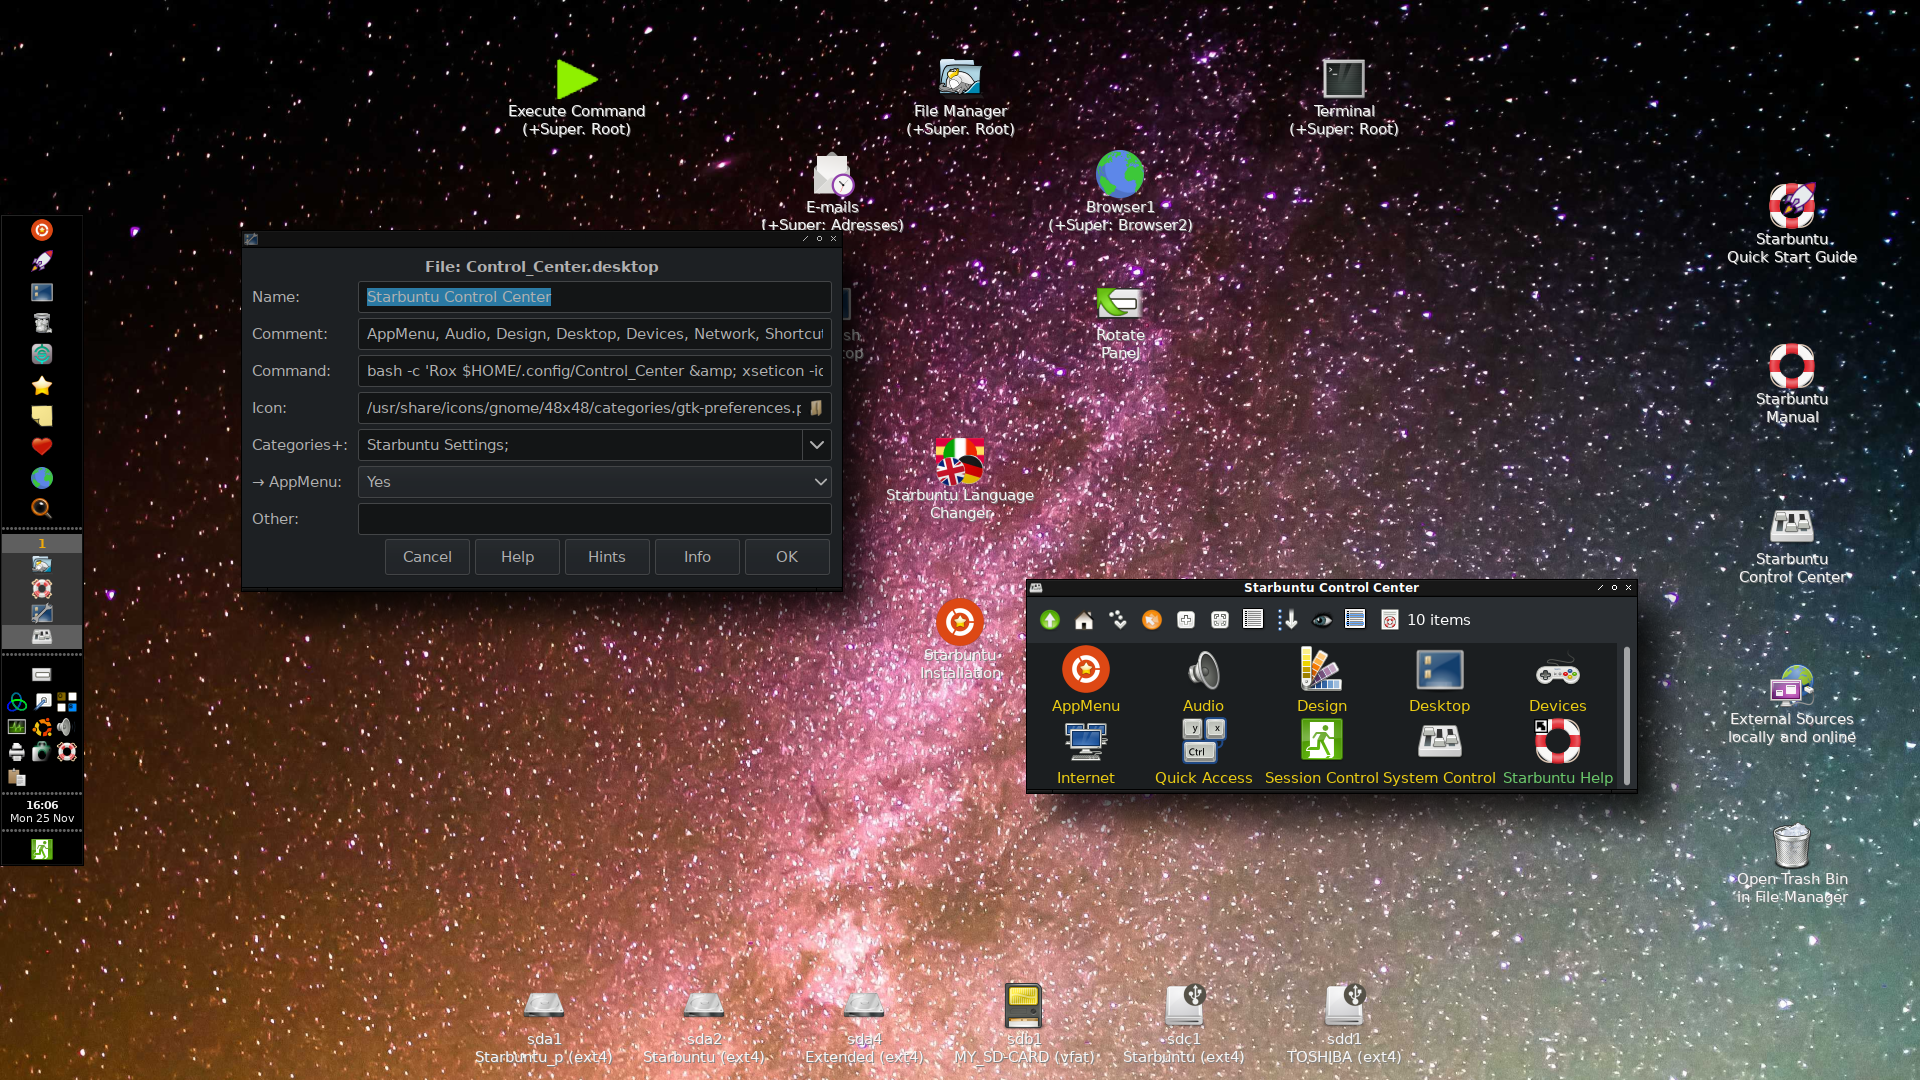Browse for an icon file button
This screenshot has height=1080, width=1920.
pos(817,408)
